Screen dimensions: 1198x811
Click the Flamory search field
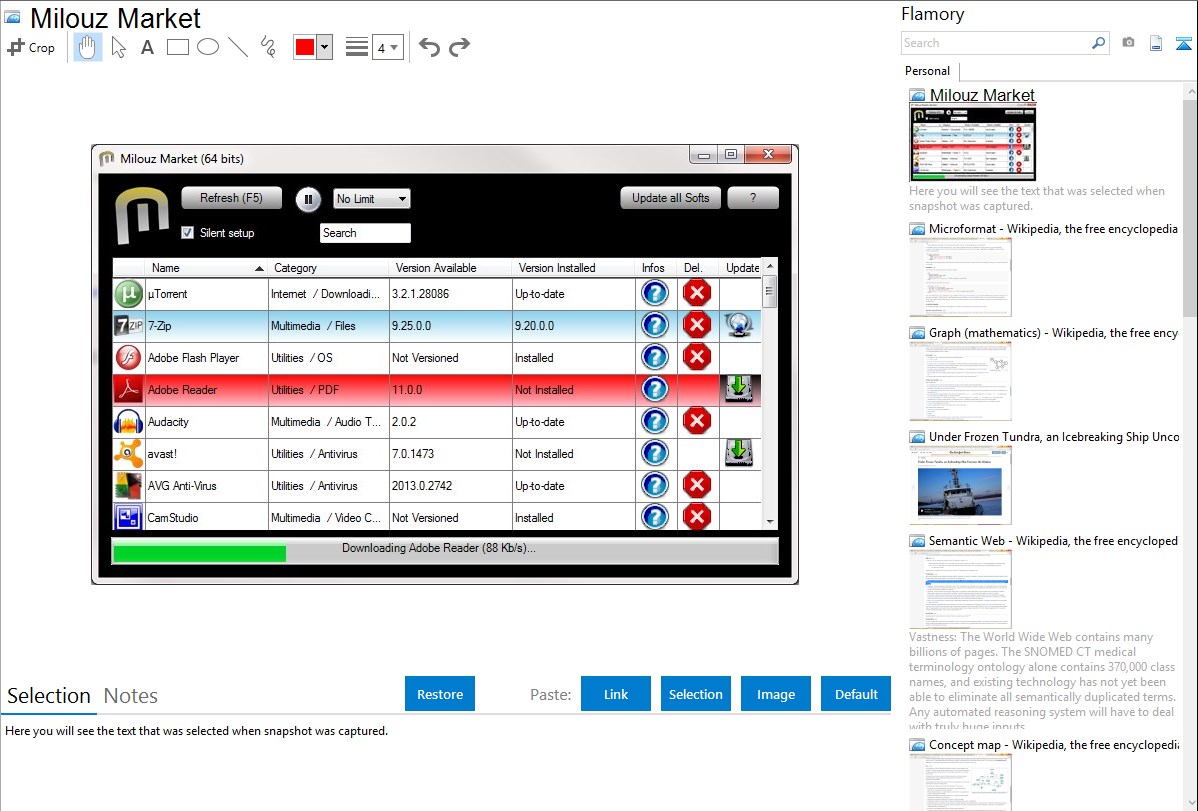(x=995, y=43)
